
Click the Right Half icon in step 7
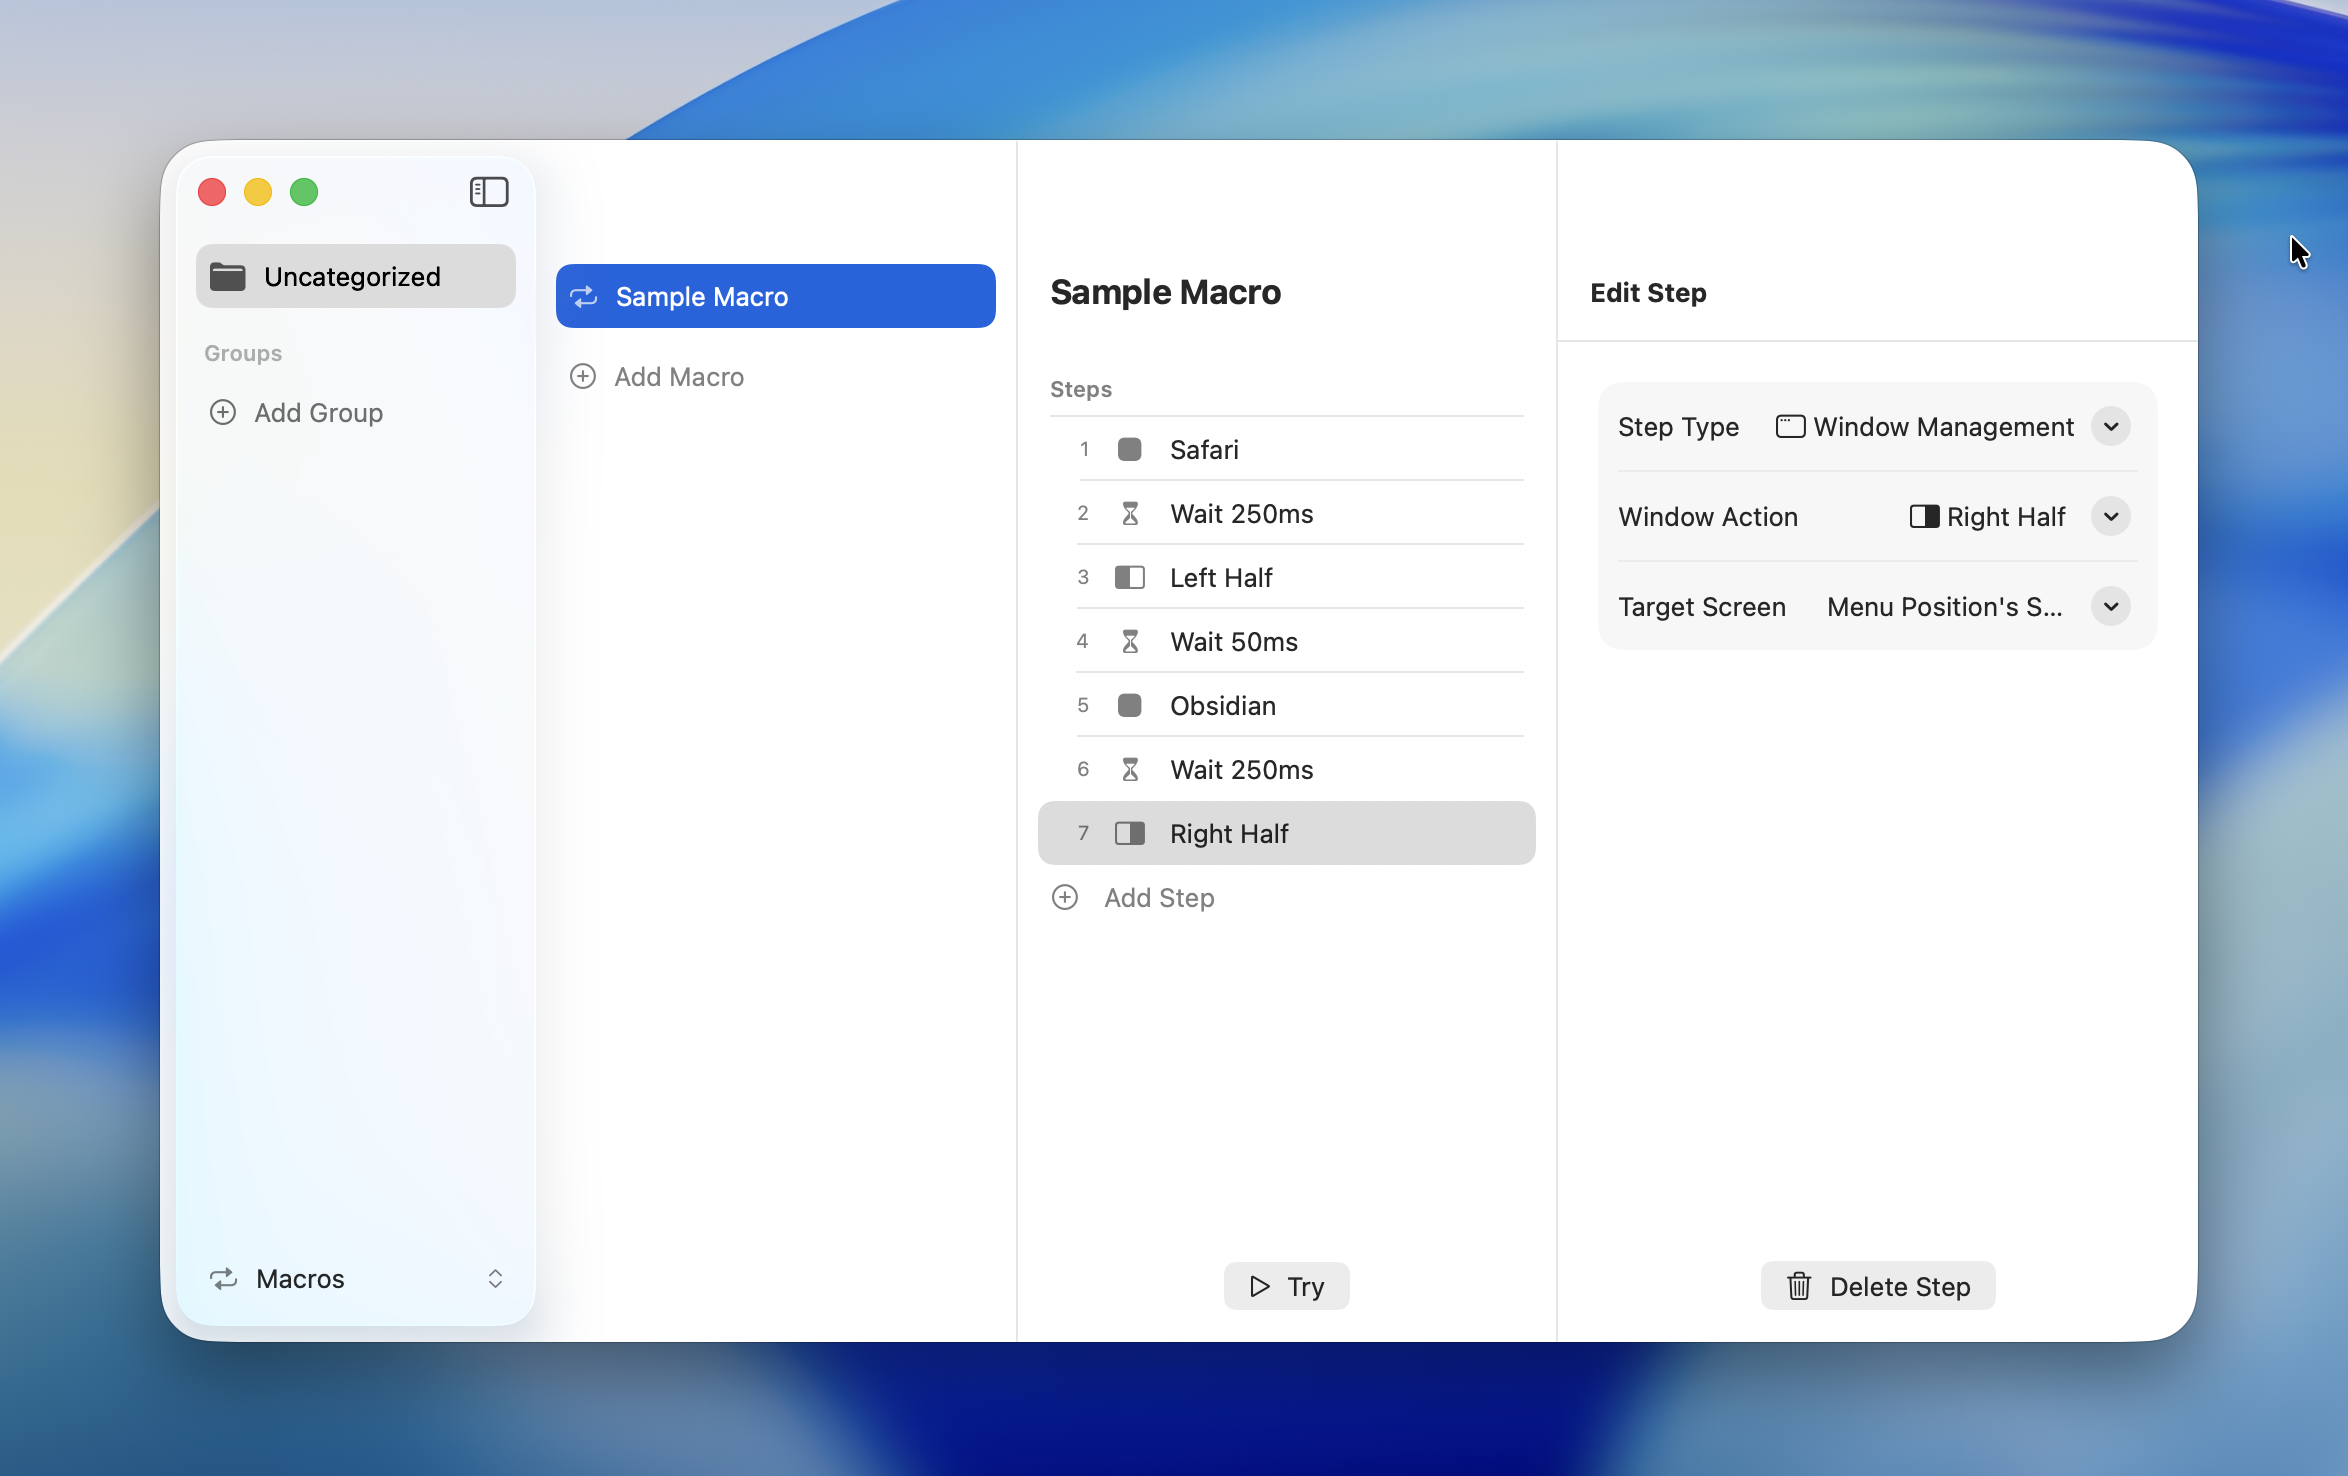click(1130, 833)
